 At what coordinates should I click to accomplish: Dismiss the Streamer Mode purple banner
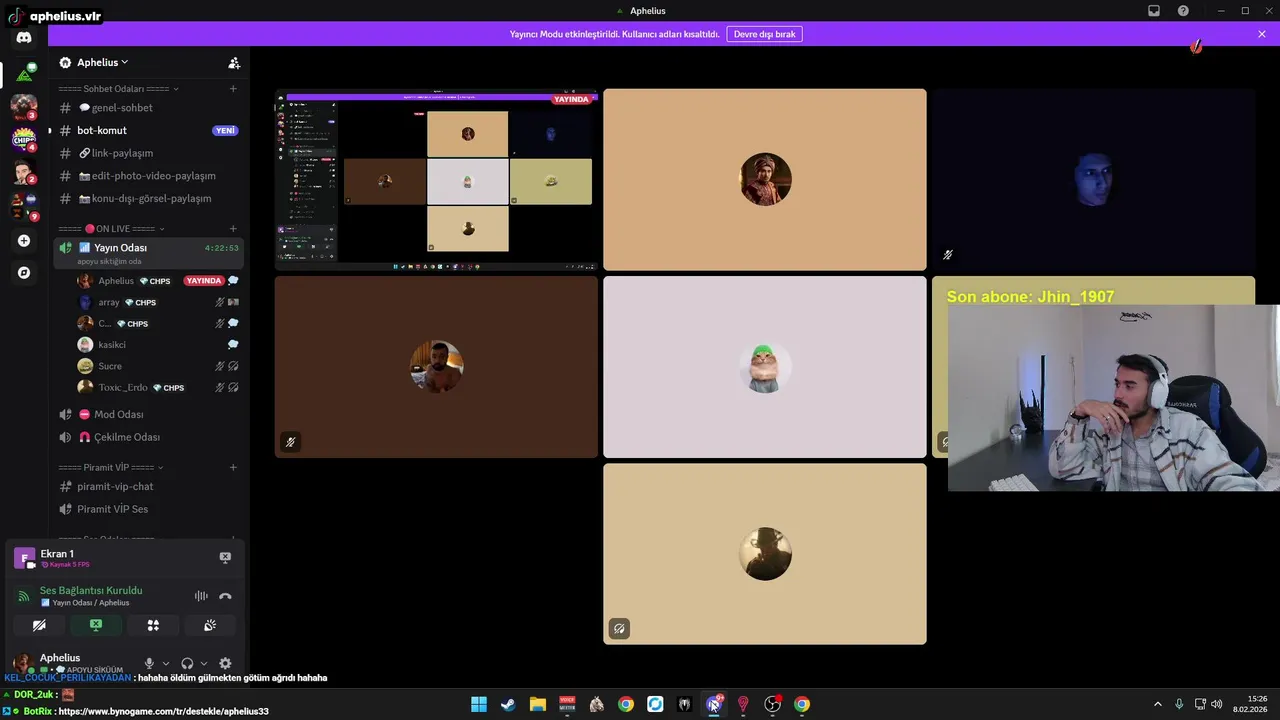tap(1262, 34)
